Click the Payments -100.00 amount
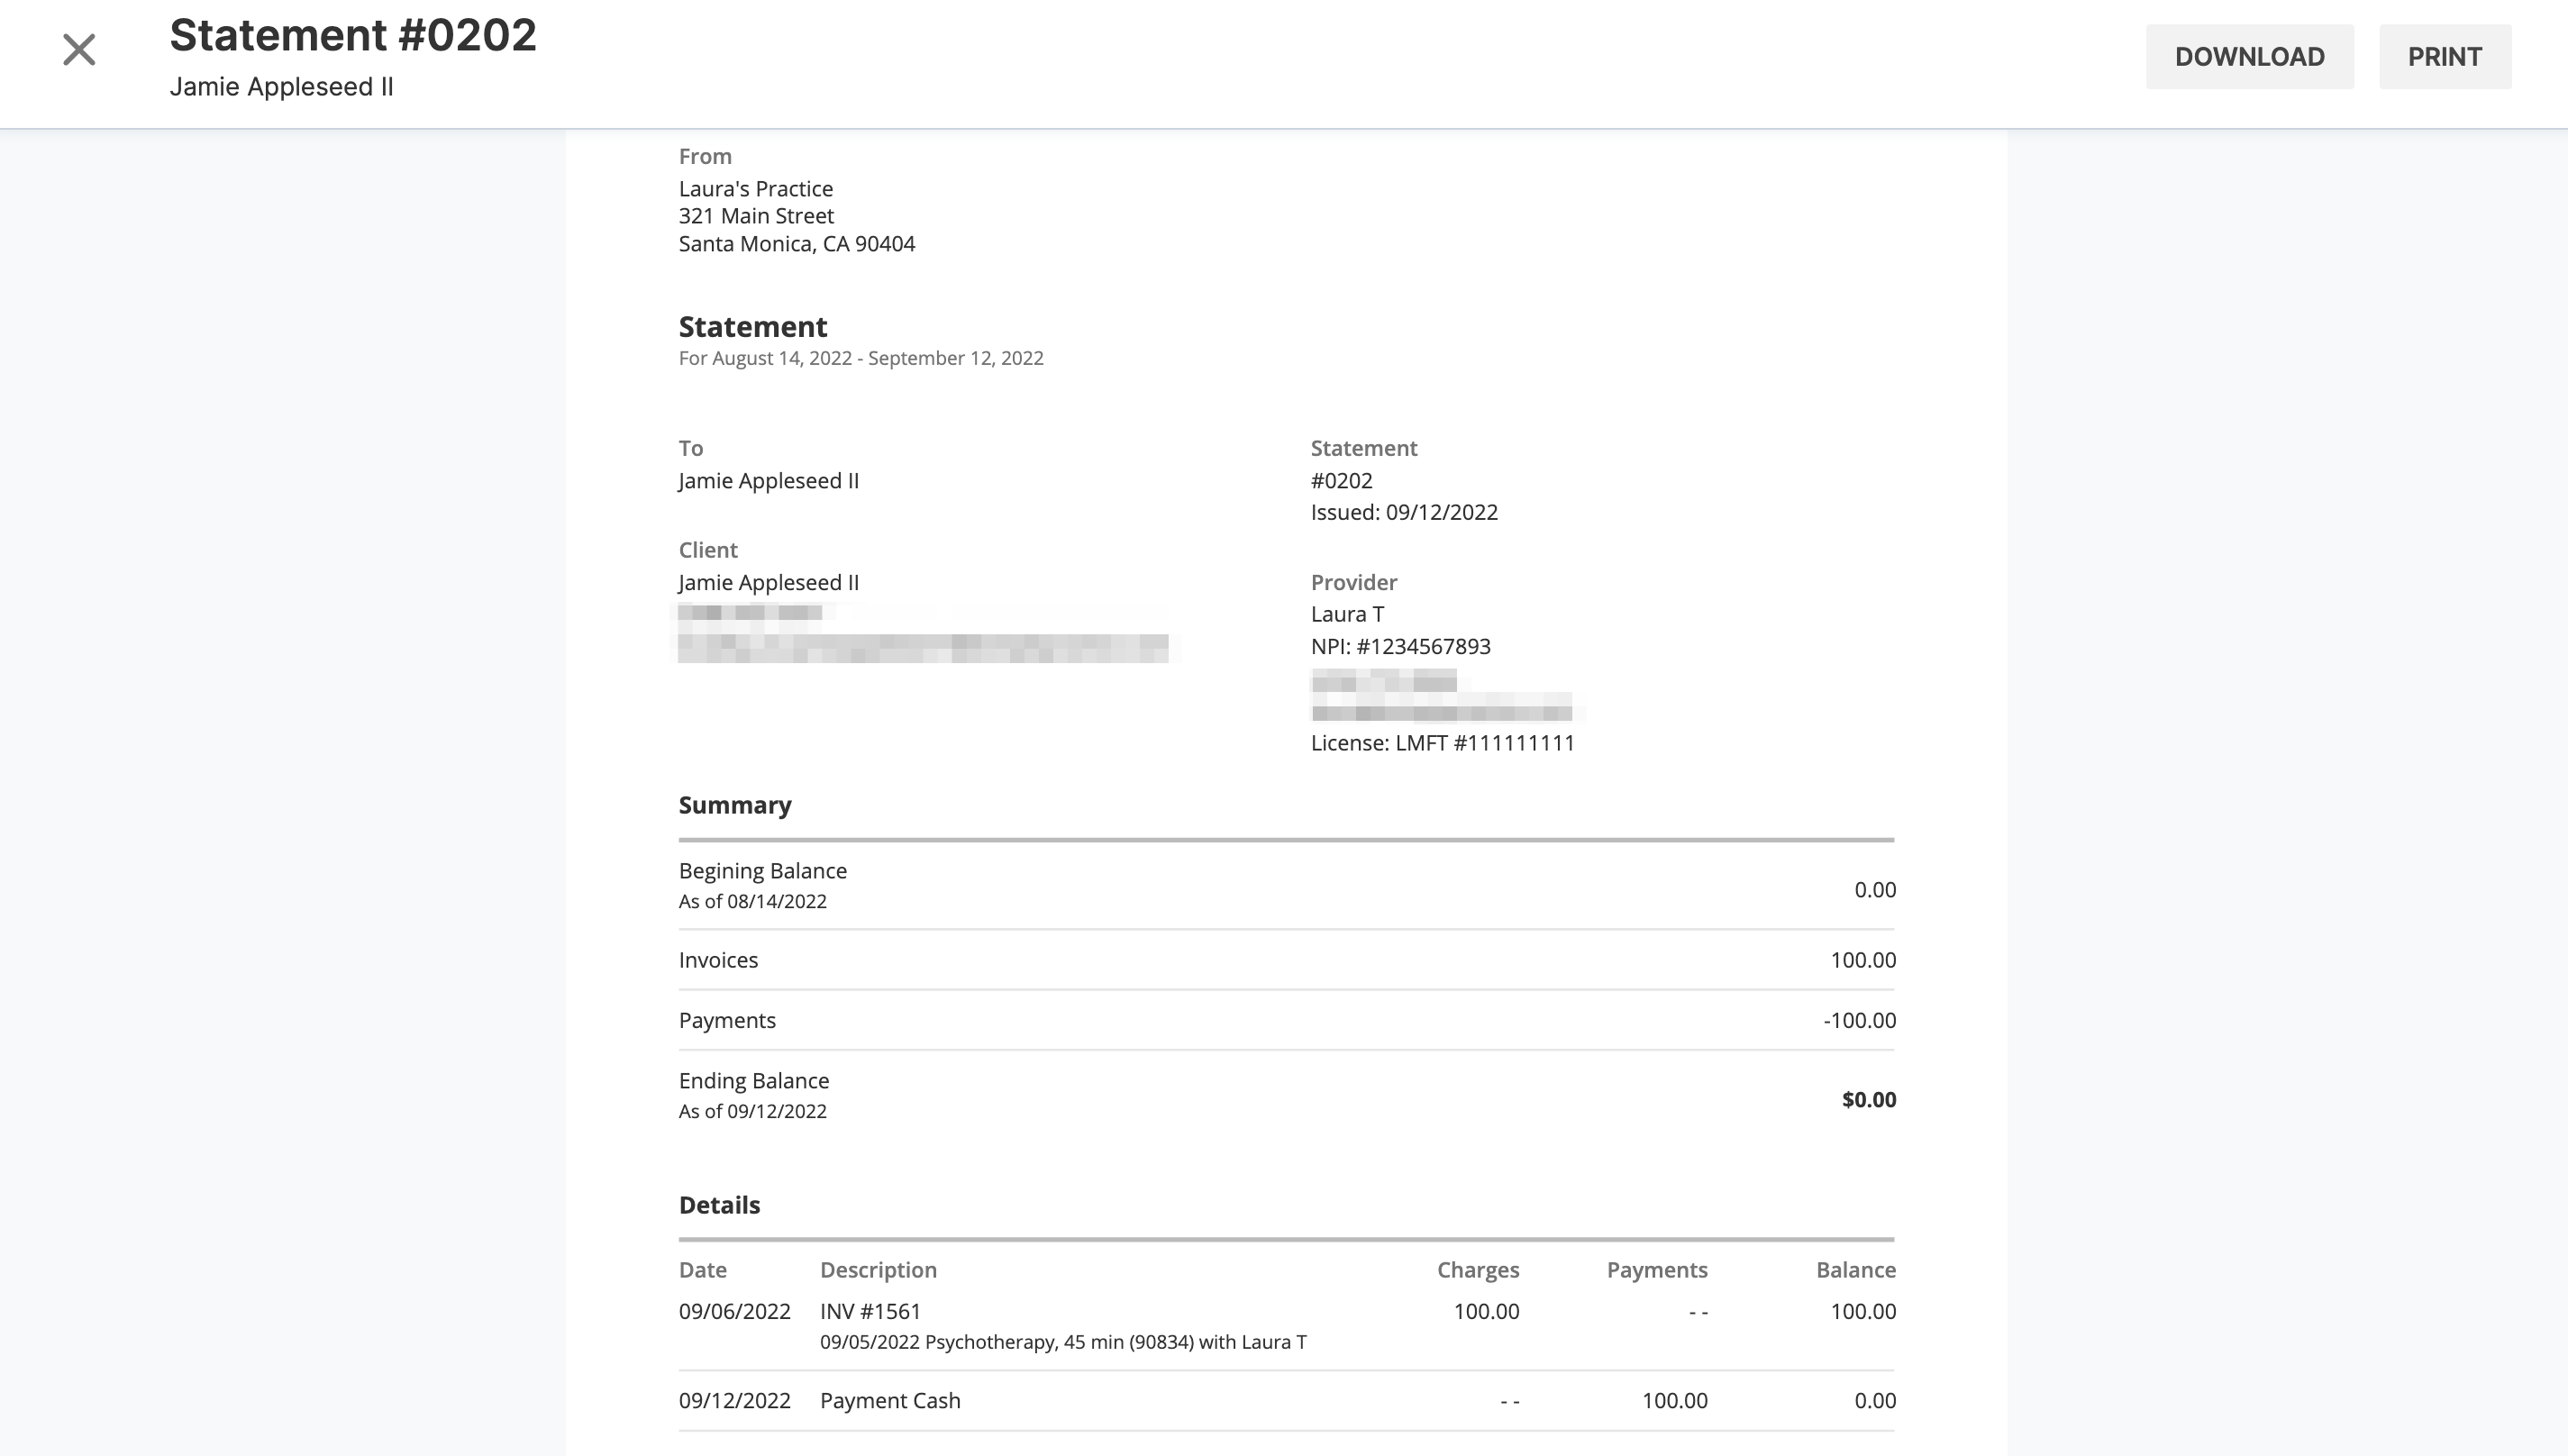2568x1456 pixels. 1859,1021
